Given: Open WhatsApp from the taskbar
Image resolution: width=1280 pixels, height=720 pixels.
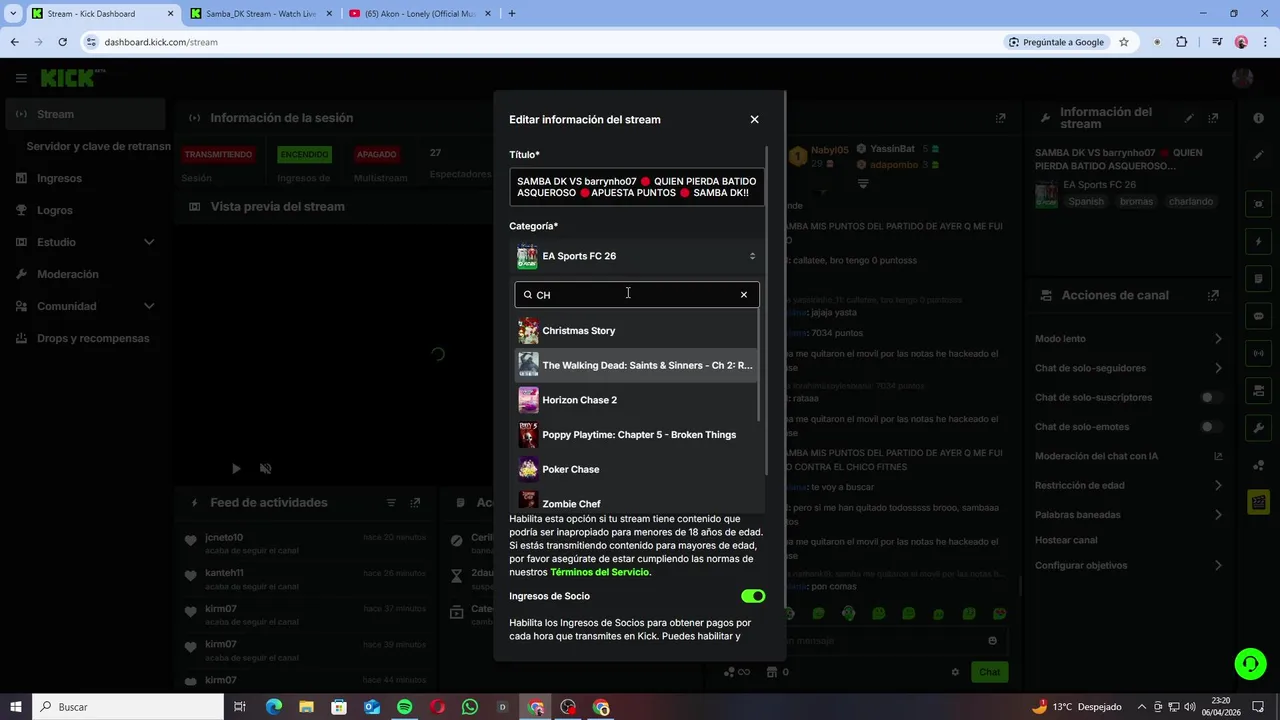Looking at the screenshot, I should (470, 707).
